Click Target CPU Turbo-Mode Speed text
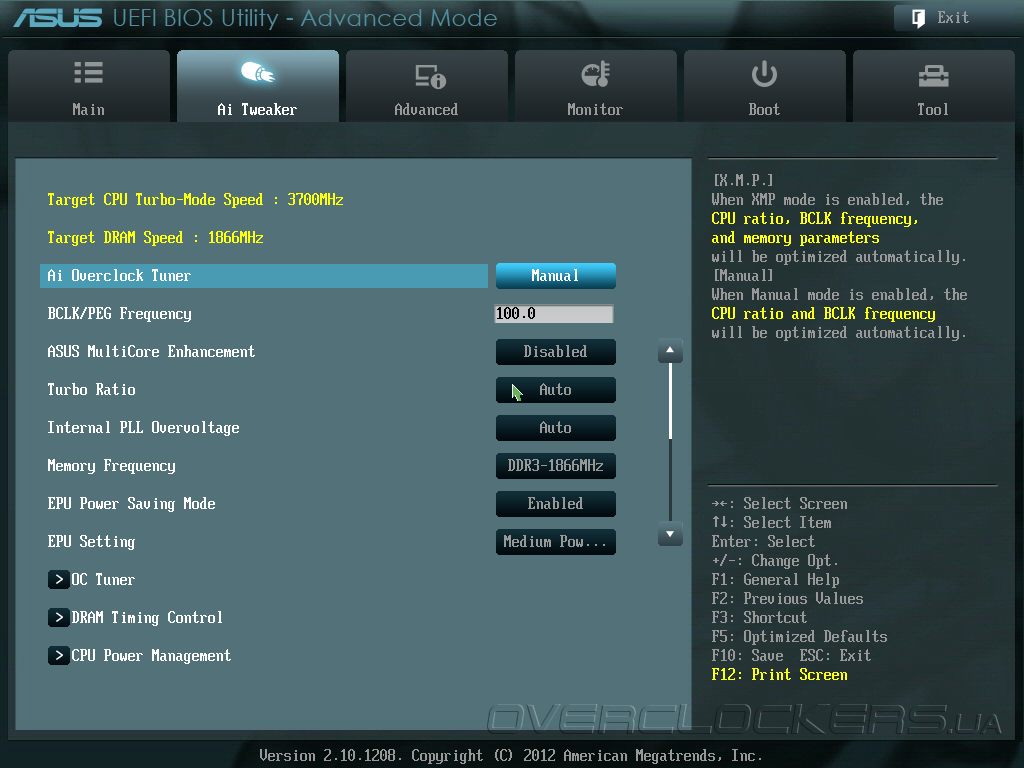This screenshot has width=1024, height=768. 195,200
